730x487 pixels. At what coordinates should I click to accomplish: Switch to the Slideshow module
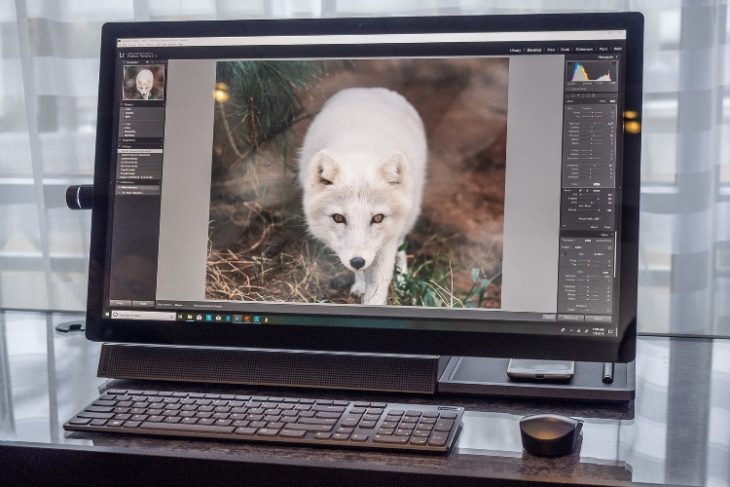coord(584,49)
